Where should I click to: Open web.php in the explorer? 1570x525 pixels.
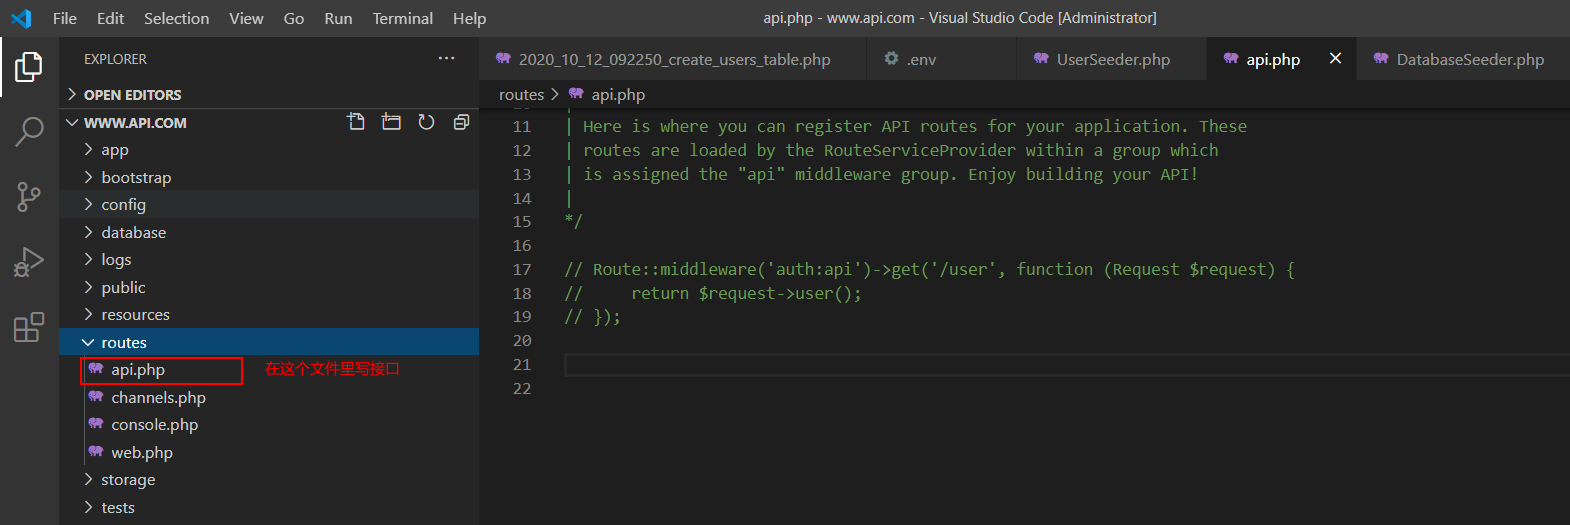pyautogui.click(x=269, y=452)
